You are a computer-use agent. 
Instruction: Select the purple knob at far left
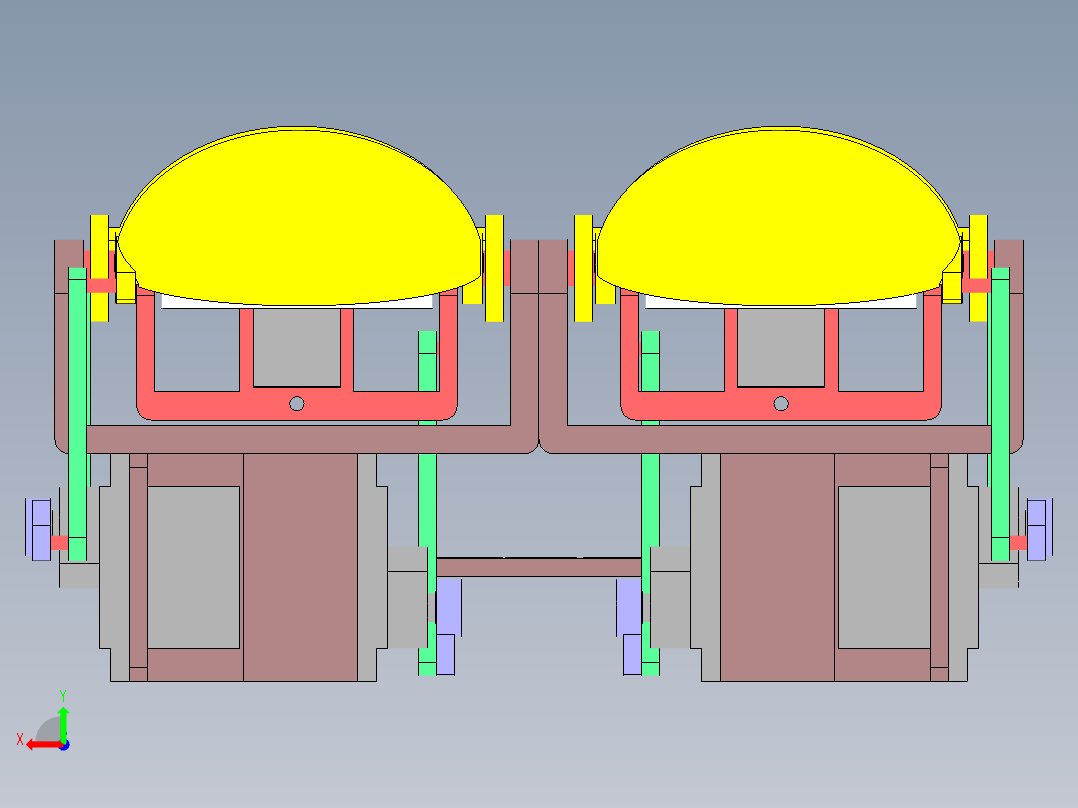tap(40, 529)
